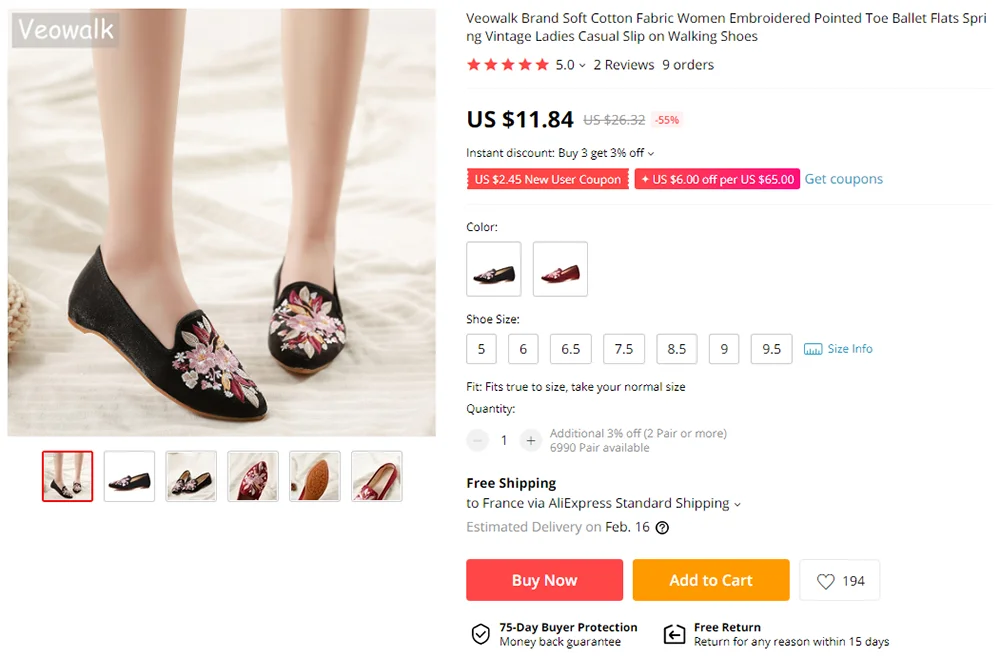1000x657 pixels.
Task: Pick shoe size 9.5
Action: click(x=772, y=349)
